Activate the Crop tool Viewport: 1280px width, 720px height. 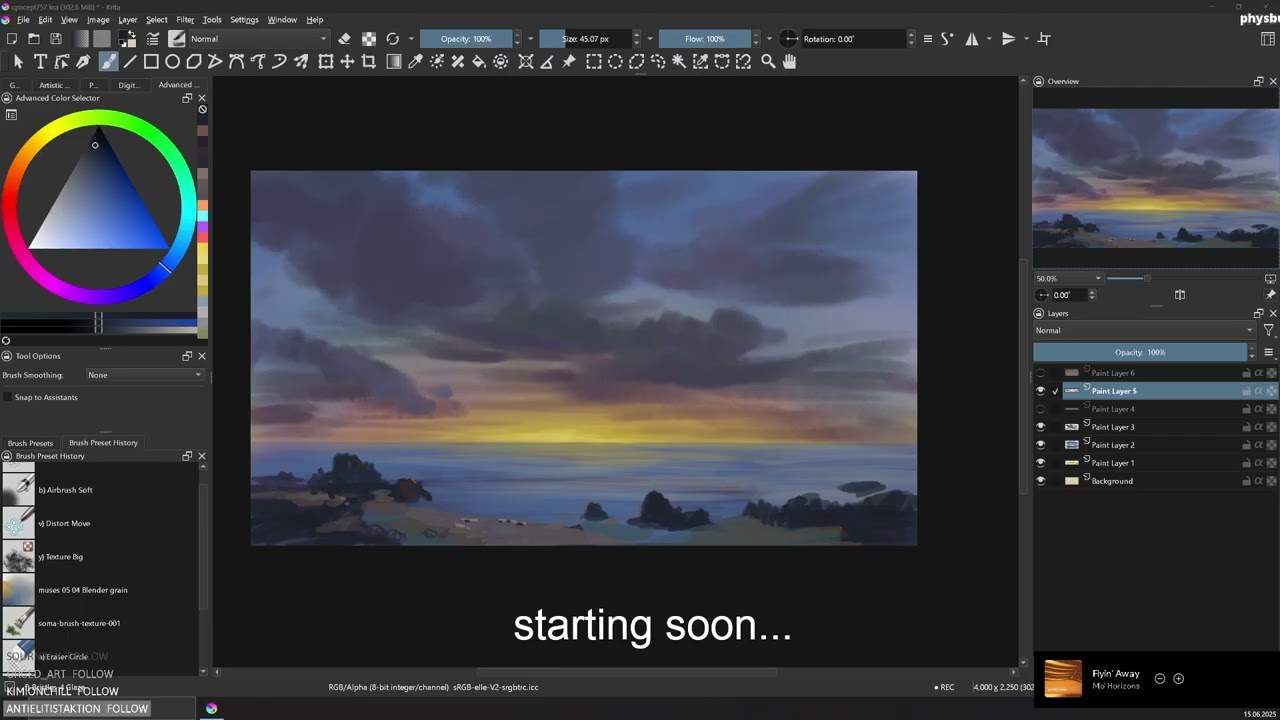[369, 61]
